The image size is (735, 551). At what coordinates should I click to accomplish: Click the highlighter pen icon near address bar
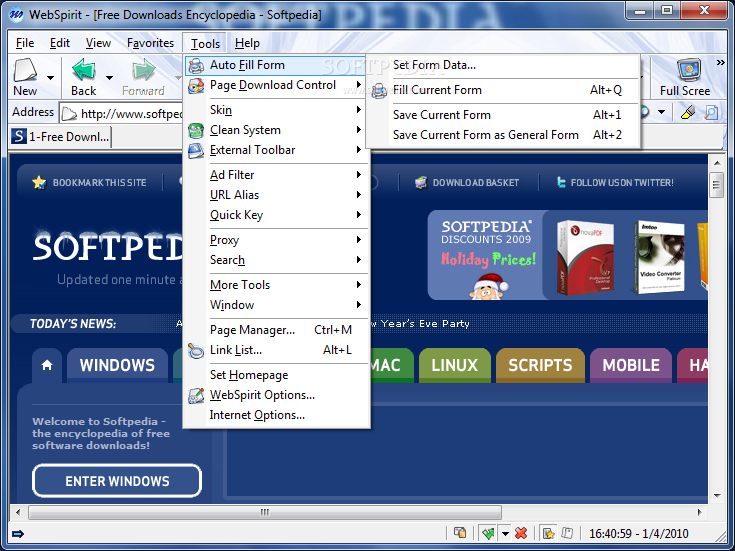tap(688, 112)
